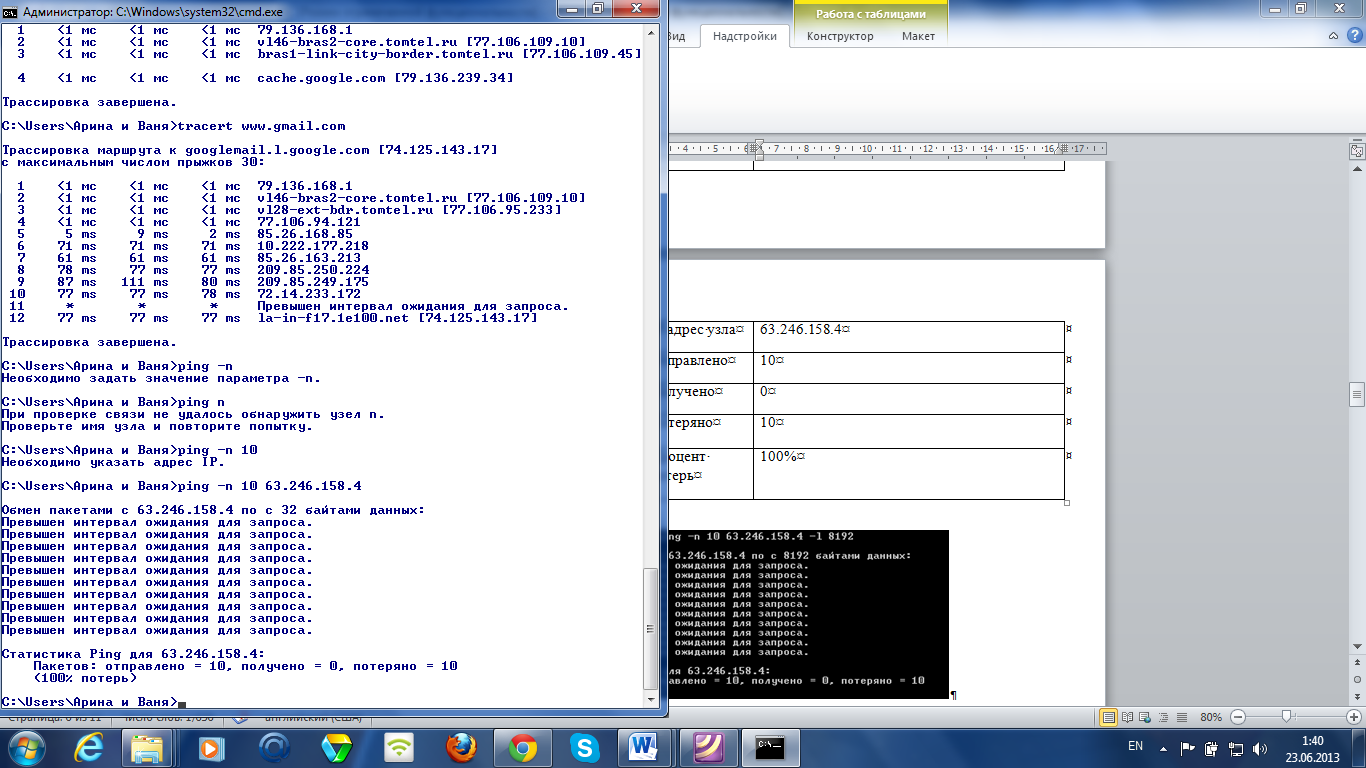The width and height of the screenshot is (1366, 768).
Task: Open Windows Explorer folder on taskbar
Action: (x=148, y=747)
